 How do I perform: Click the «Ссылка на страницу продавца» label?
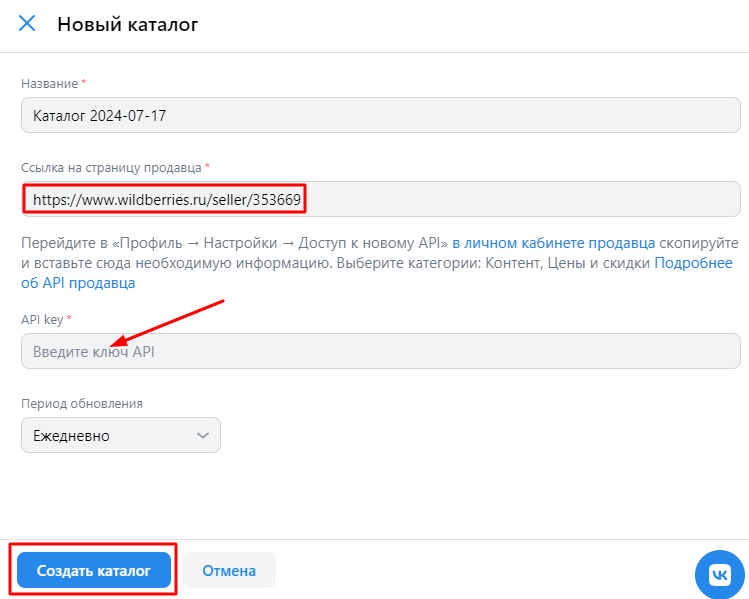coord(111,166)
